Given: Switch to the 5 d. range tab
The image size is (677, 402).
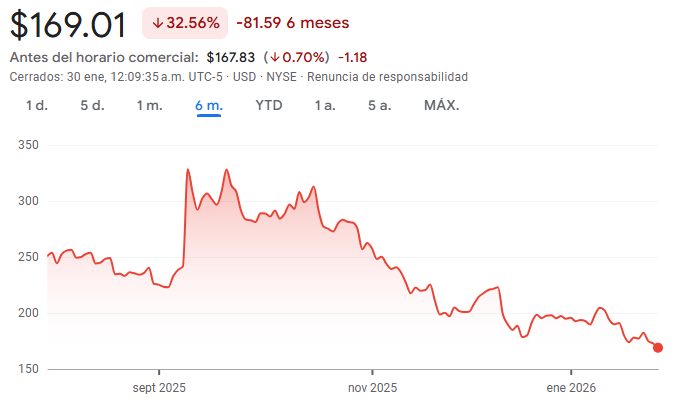Looking at the screenshot, I should [92, 105].
